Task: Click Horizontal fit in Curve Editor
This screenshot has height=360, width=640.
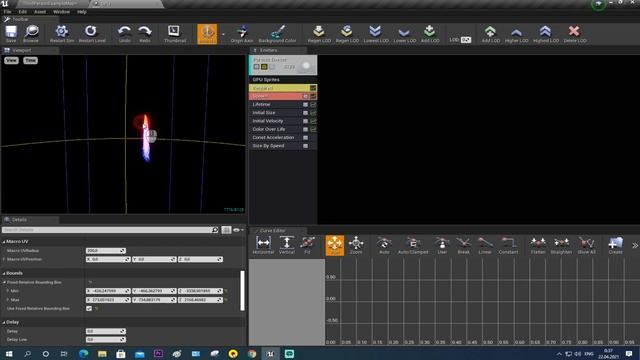Action: pos(263,245)
